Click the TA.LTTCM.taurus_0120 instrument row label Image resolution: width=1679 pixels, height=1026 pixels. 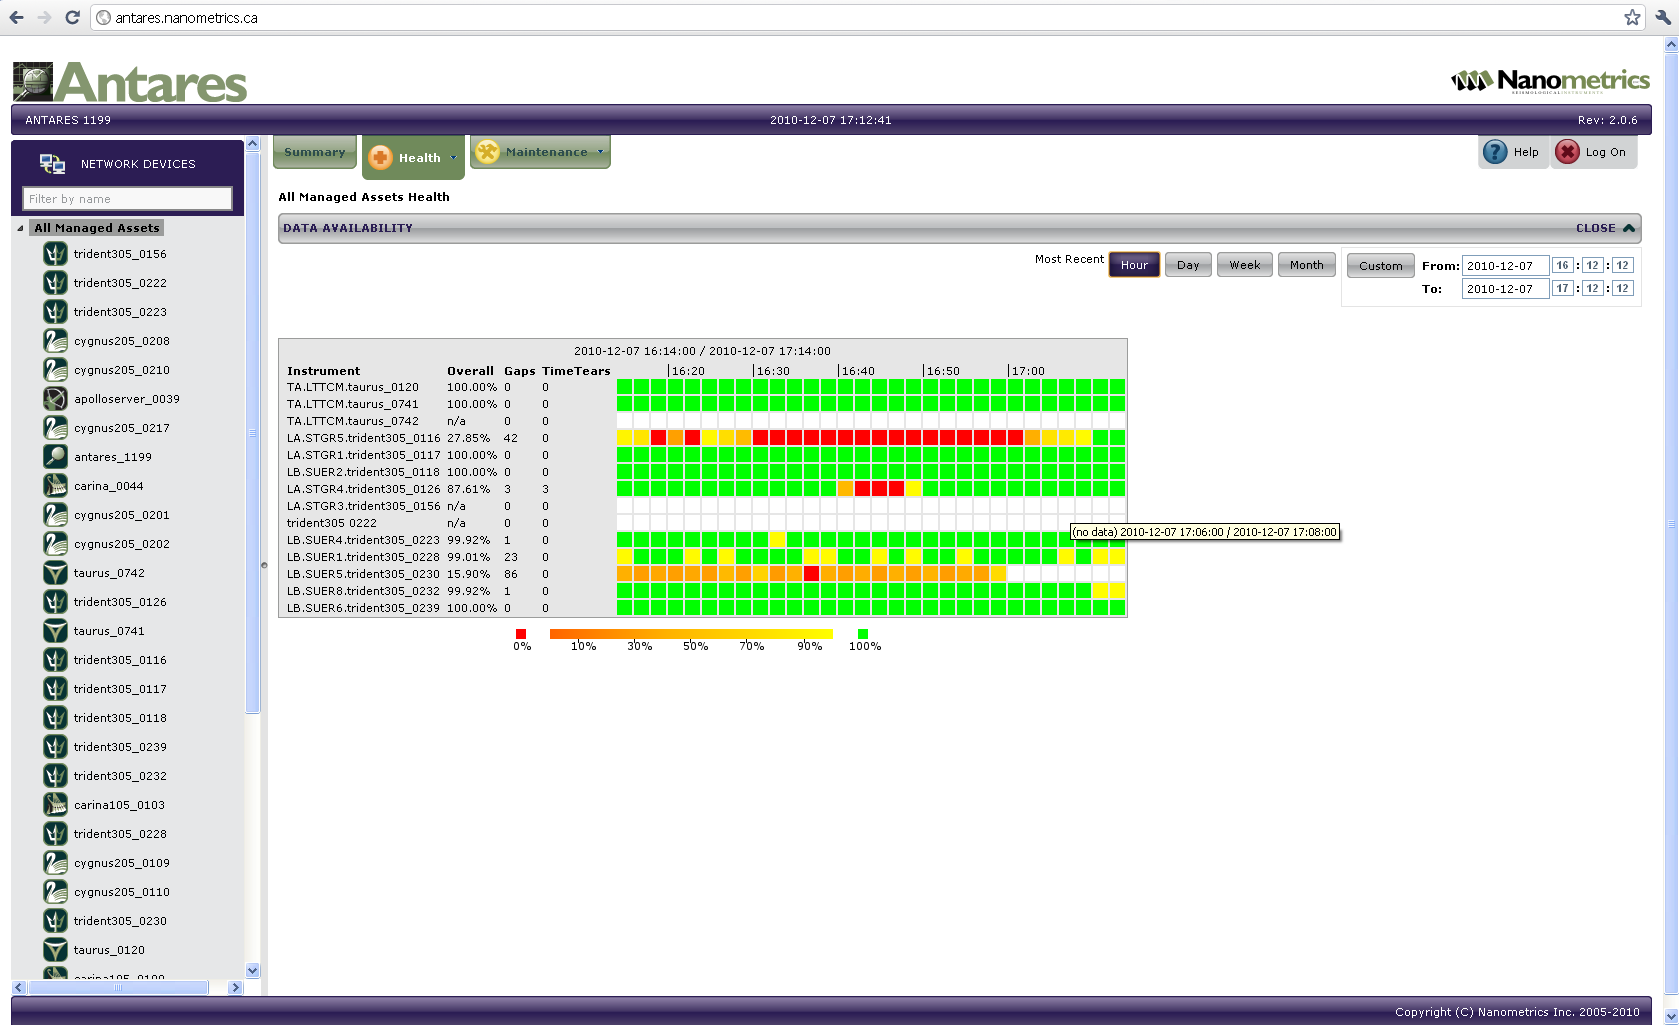pos(353,387)
